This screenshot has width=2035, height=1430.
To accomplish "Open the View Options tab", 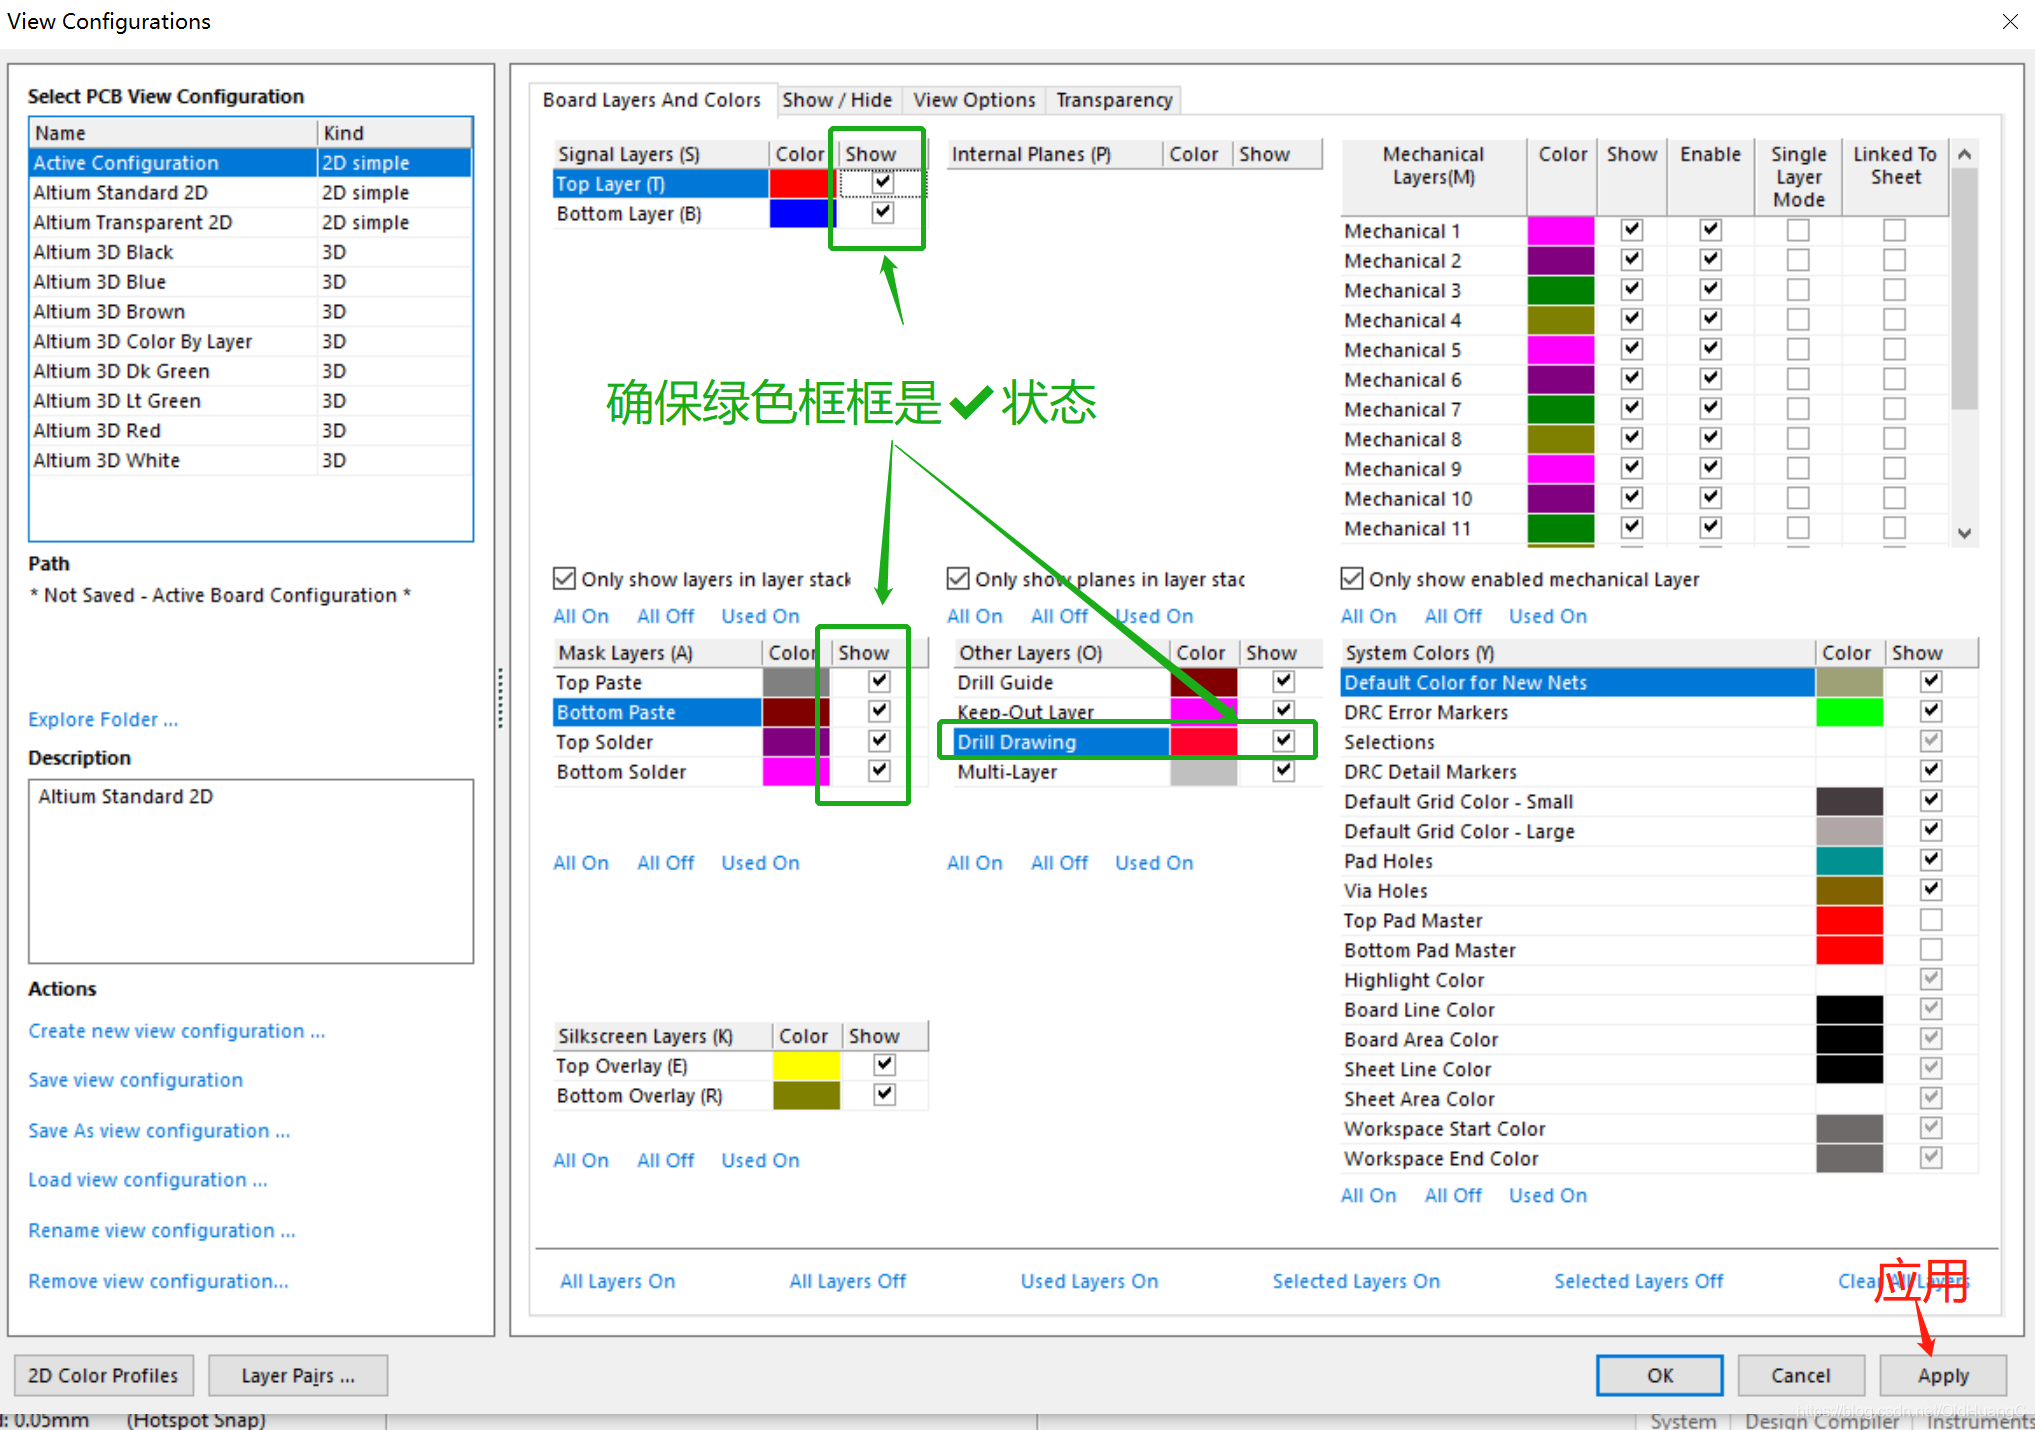I will click(974, 100).
